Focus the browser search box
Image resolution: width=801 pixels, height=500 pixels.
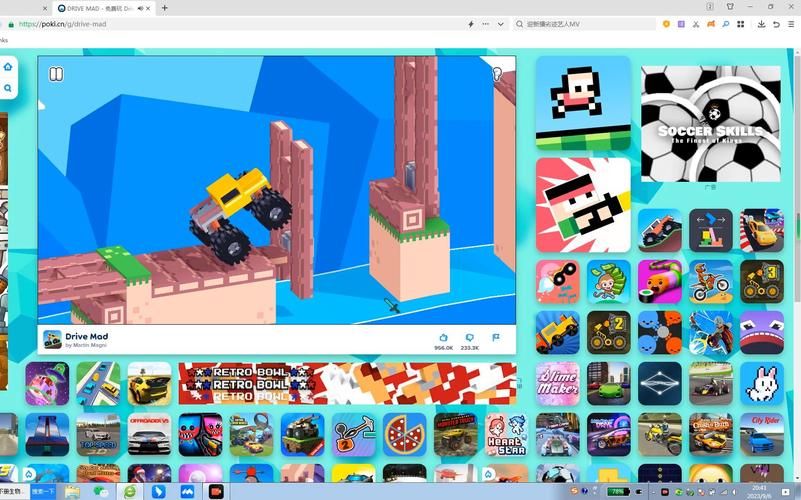click(x=585, y=24)
